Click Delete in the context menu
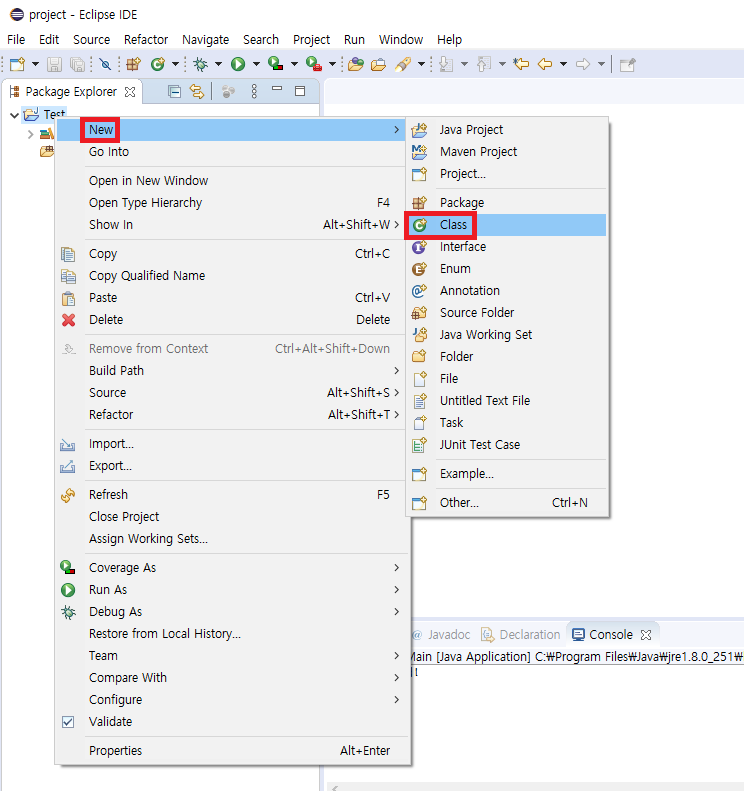This screenshot has width=744, height=791. coord(233,320)
